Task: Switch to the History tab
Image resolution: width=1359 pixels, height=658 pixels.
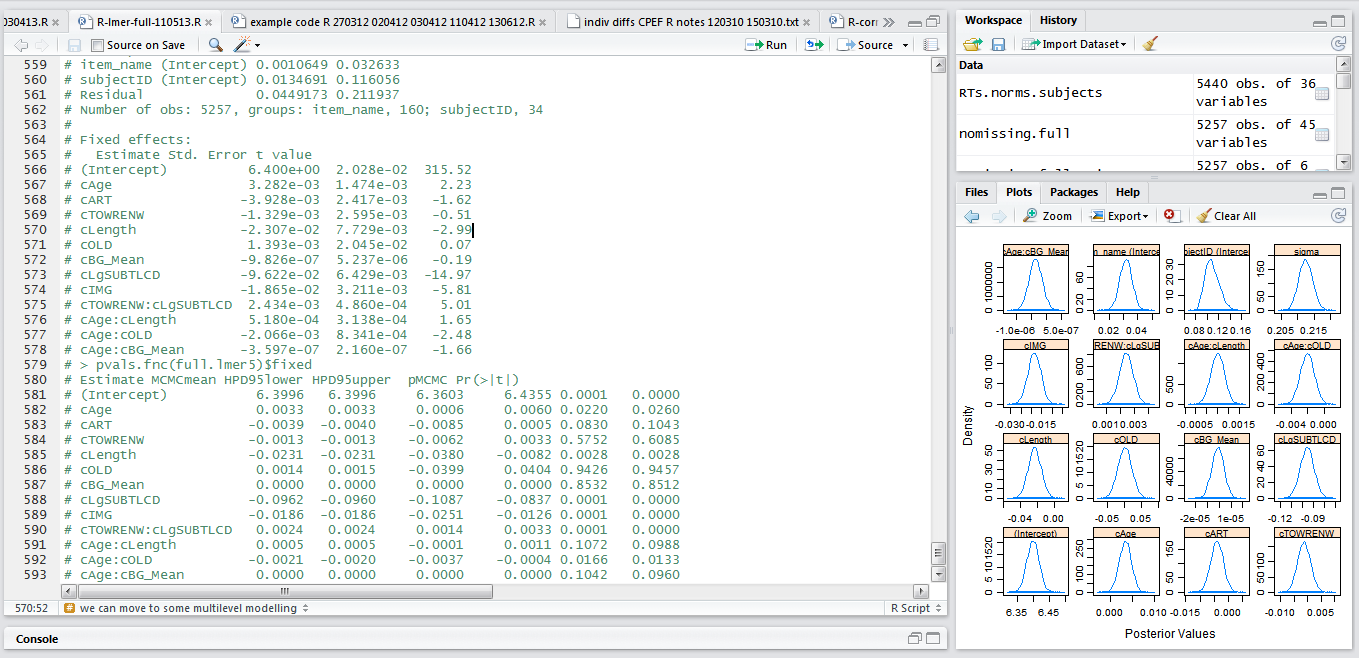Action: pyautogui.click(x=1058, y=20)
